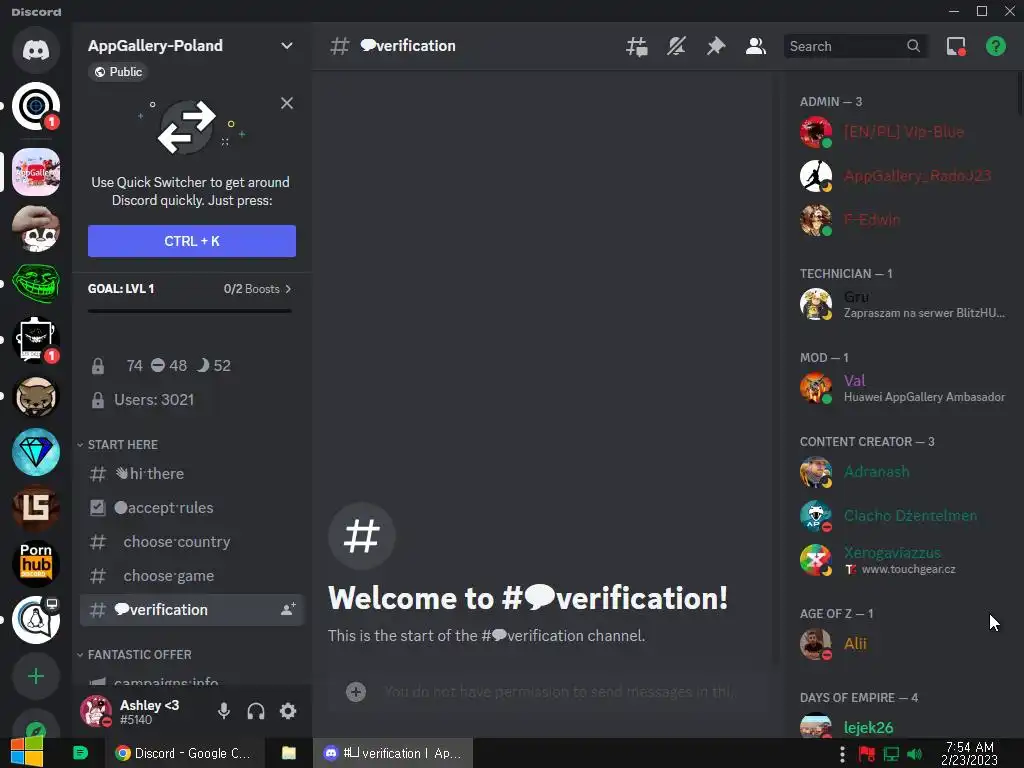Toggle the member list visibility

(x=756, y=46)
